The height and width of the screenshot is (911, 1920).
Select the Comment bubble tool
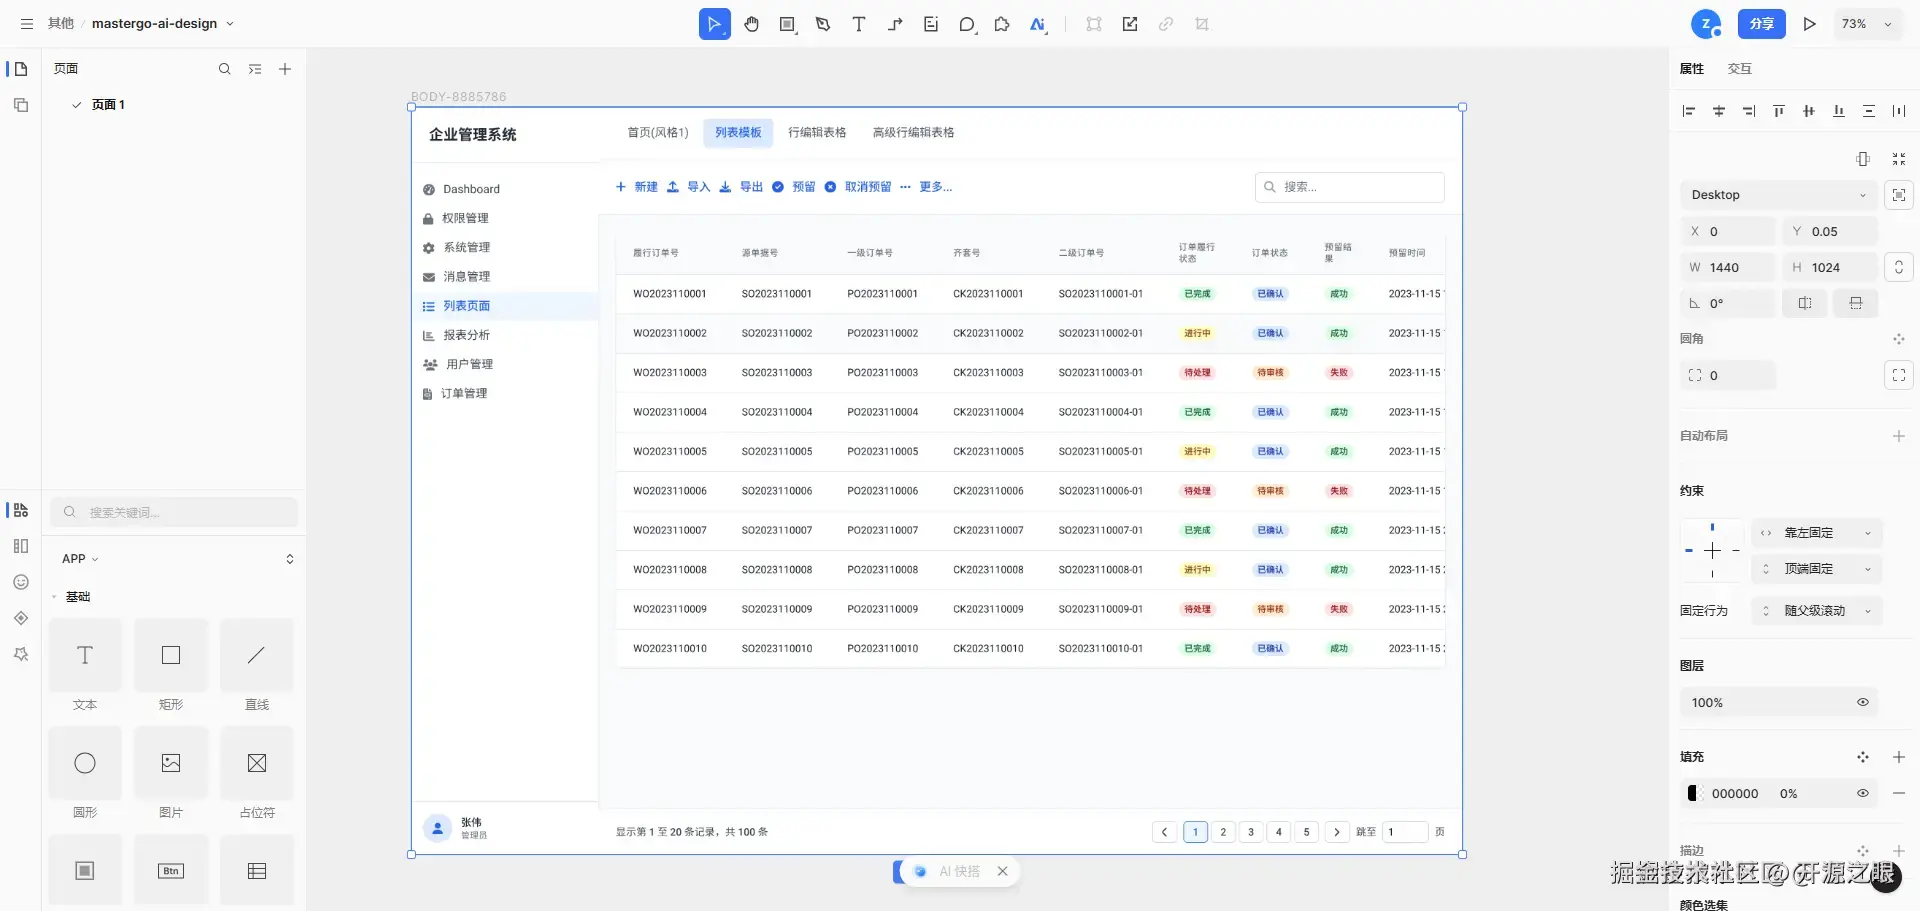(967, 24)
